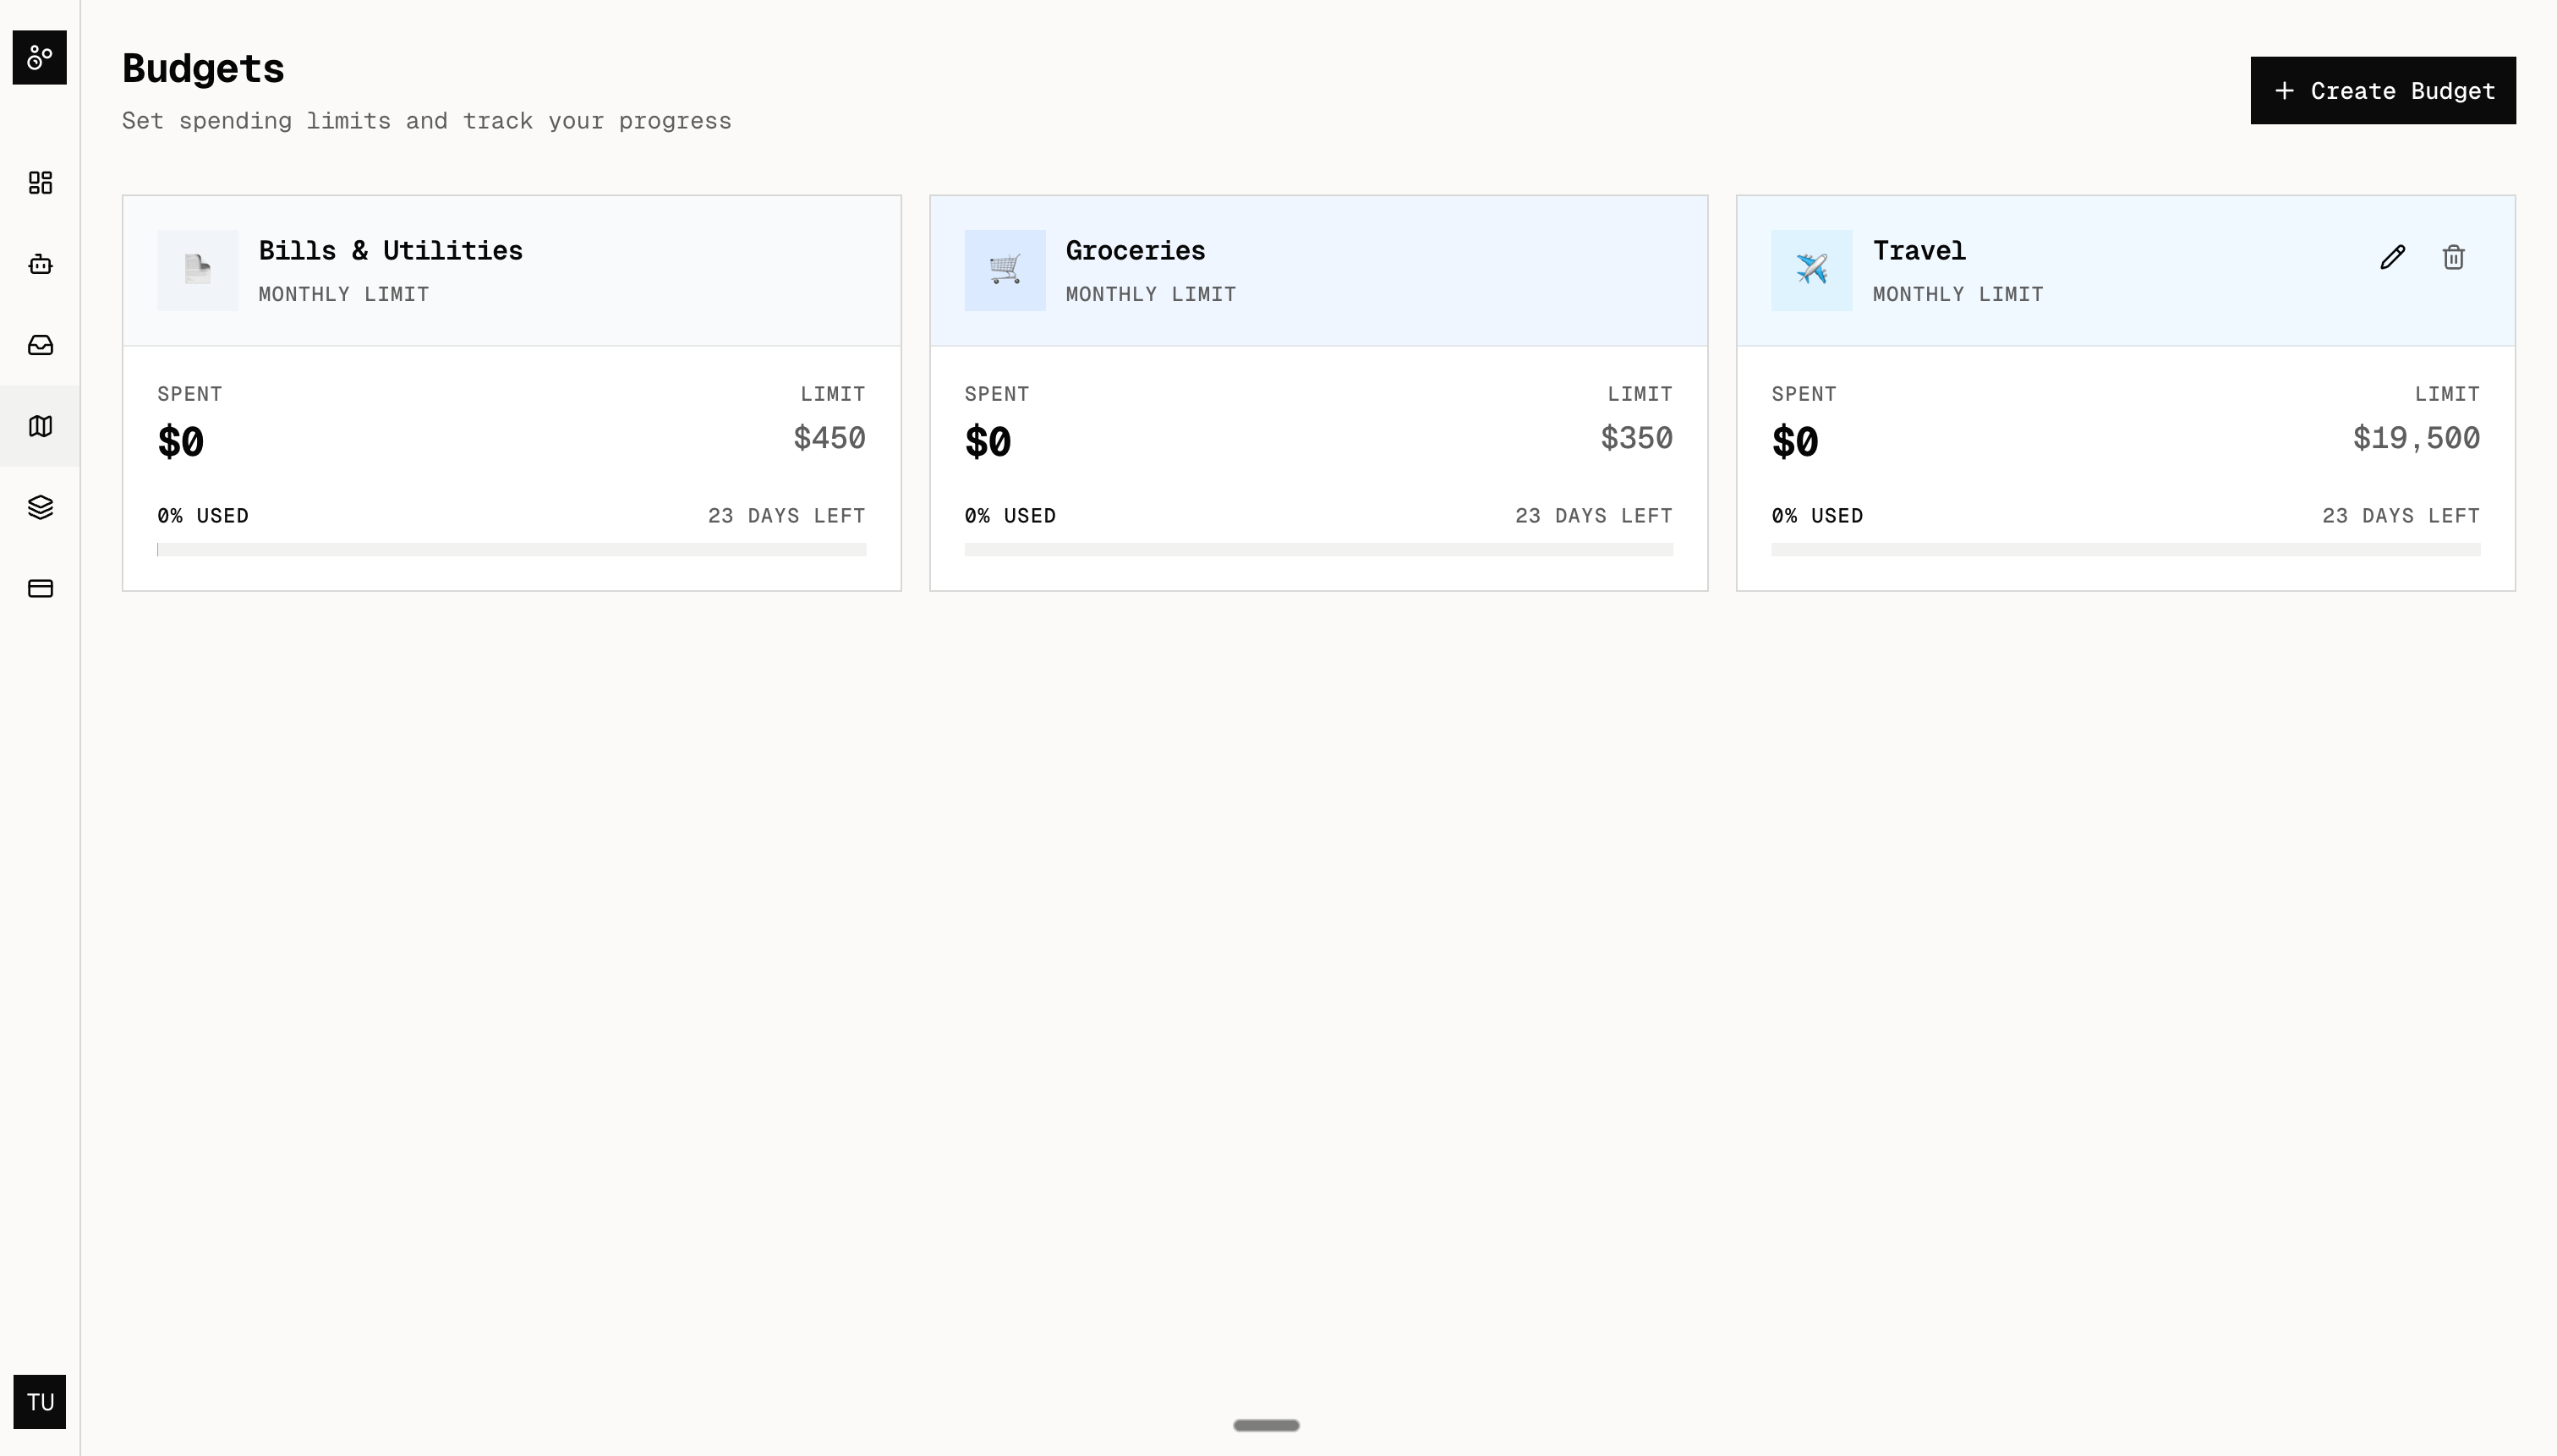The height and width of the screenshot is (1456, 2557).
Task: Open the layers icon in the sidebar
Action: tap(40, 507)
